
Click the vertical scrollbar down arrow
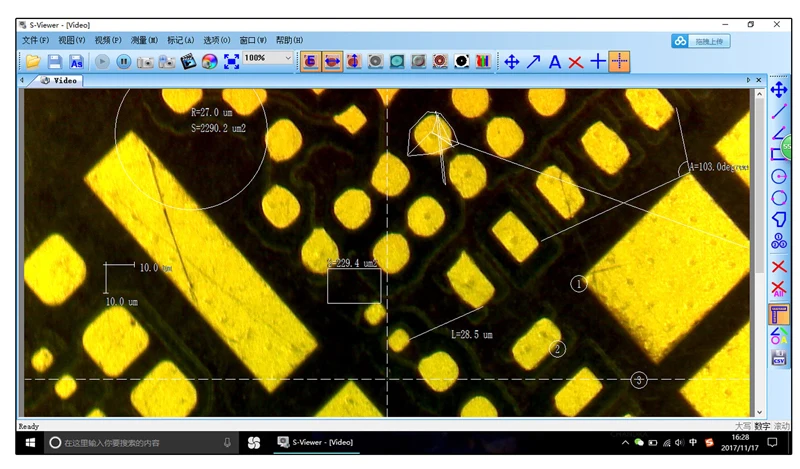tap(759, 412)
